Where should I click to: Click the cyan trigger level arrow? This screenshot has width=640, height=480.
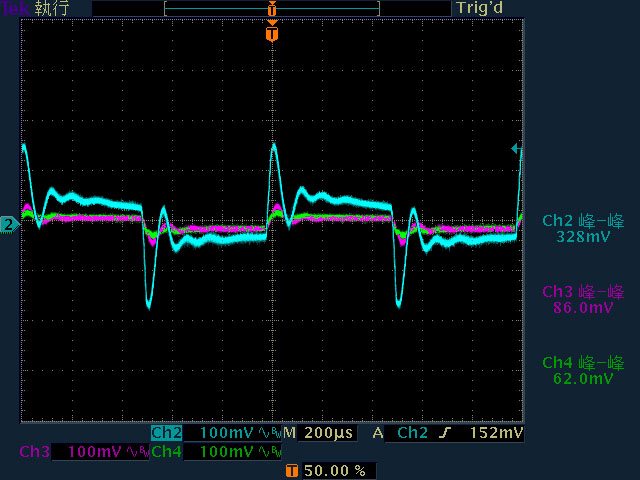click(516, 149)
